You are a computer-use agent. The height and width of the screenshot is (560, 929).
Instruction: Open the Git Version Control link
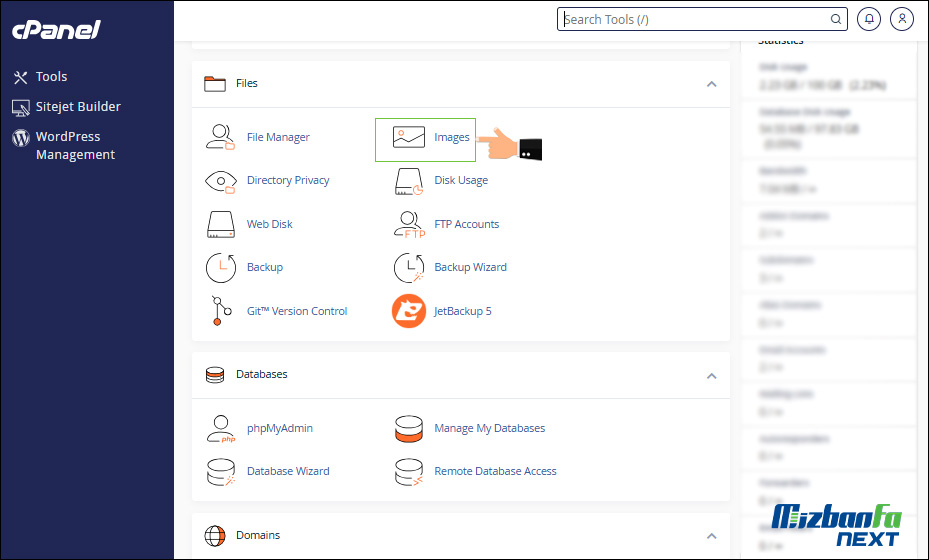297,311
